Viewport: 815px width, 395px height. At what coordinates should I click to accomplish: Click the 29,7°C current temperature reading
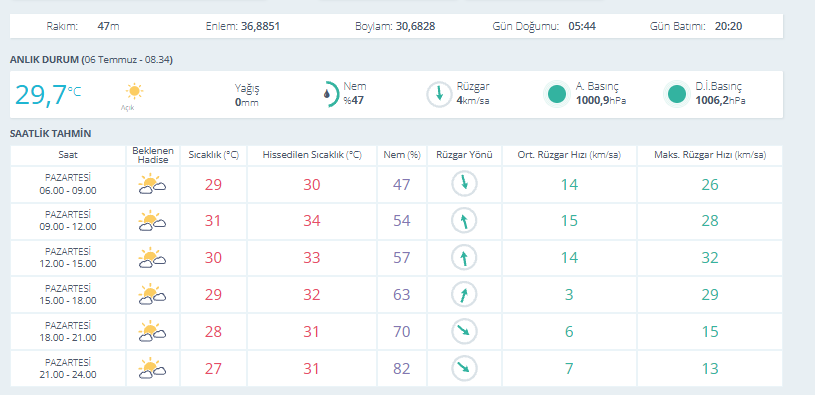[x=48, y=95]
